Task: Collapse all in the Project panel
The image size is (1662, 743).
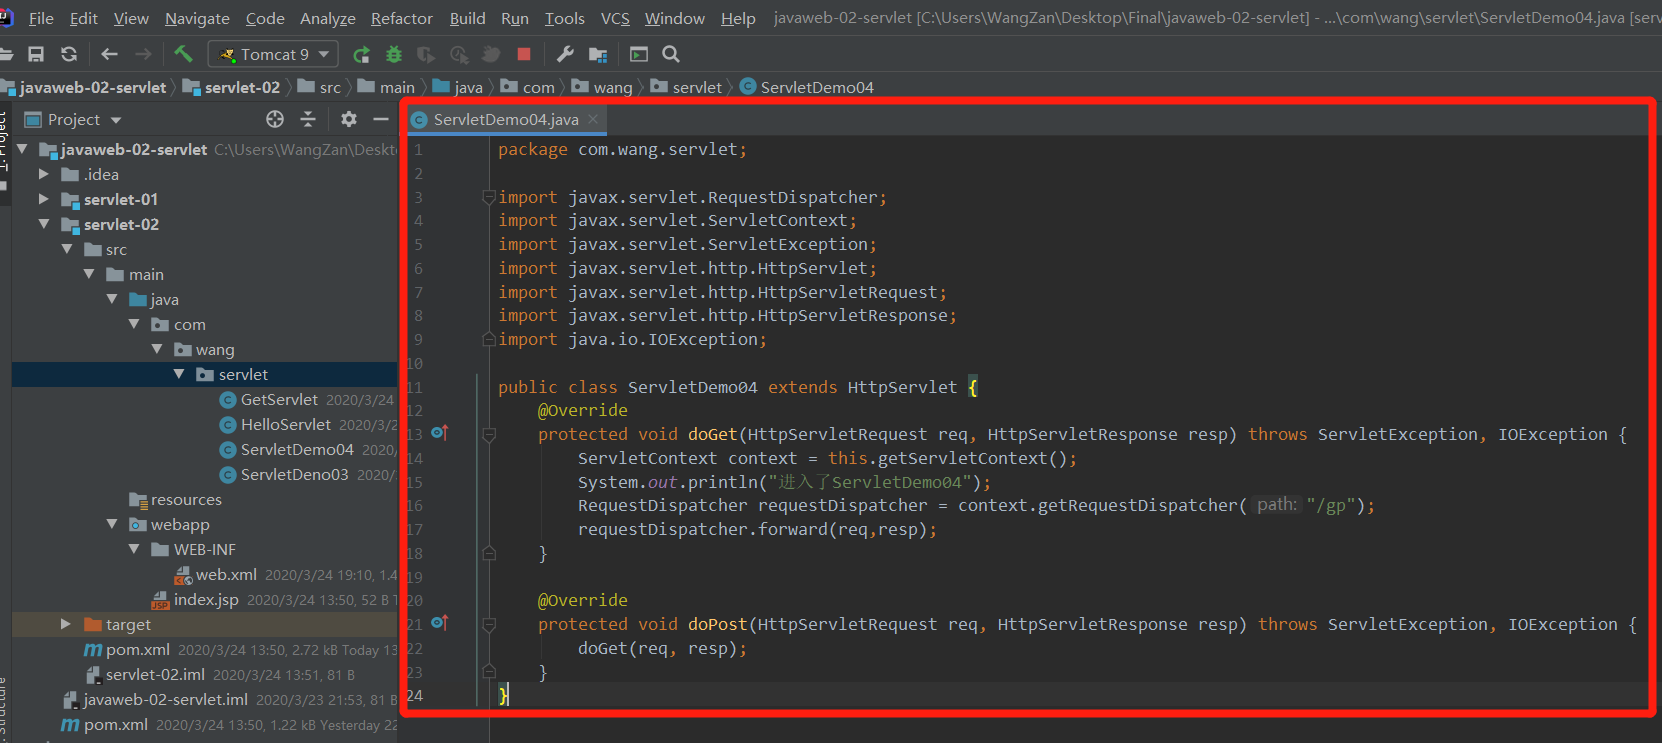Action: [308, 119]
